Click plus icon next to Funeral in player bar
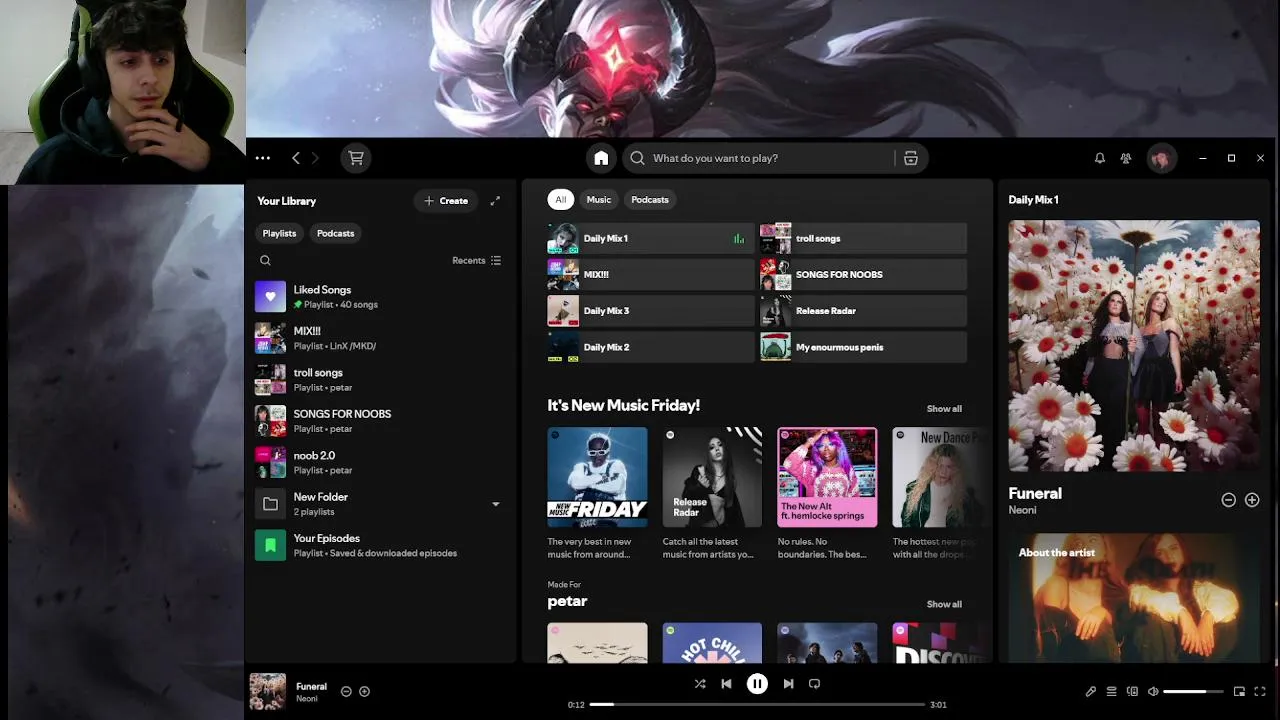The height and width of the screenshot is (720, 1280). (x=364, y=691)
